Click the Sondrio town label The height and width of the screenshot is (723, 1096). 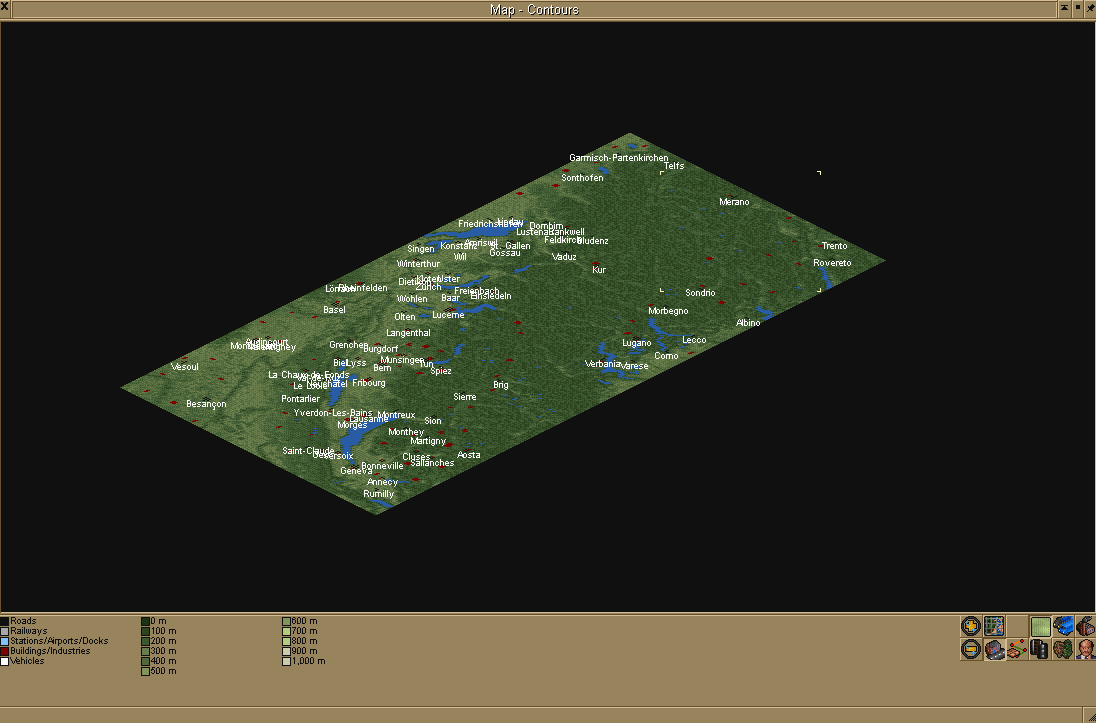tap(700, 293)
